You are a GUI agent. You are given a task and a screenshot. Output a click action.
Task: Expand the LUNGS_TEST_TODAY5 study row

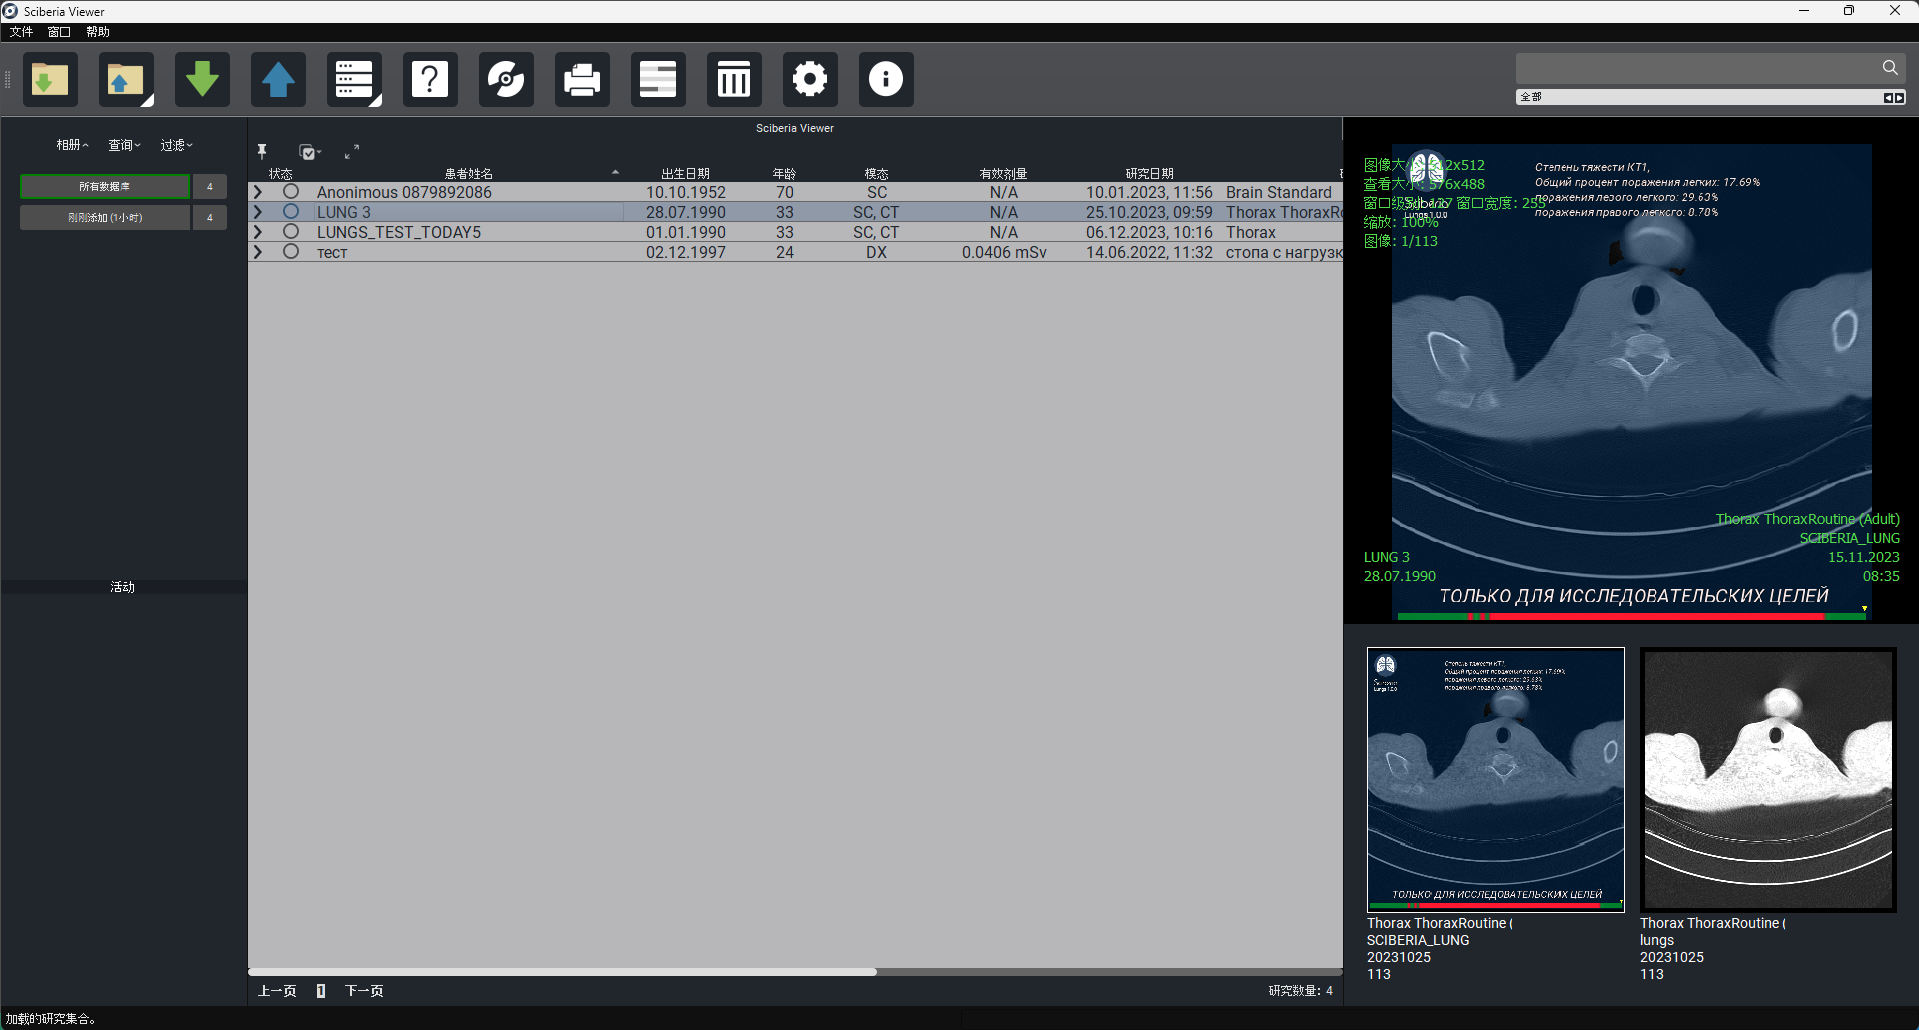click(x=258, y=232)
